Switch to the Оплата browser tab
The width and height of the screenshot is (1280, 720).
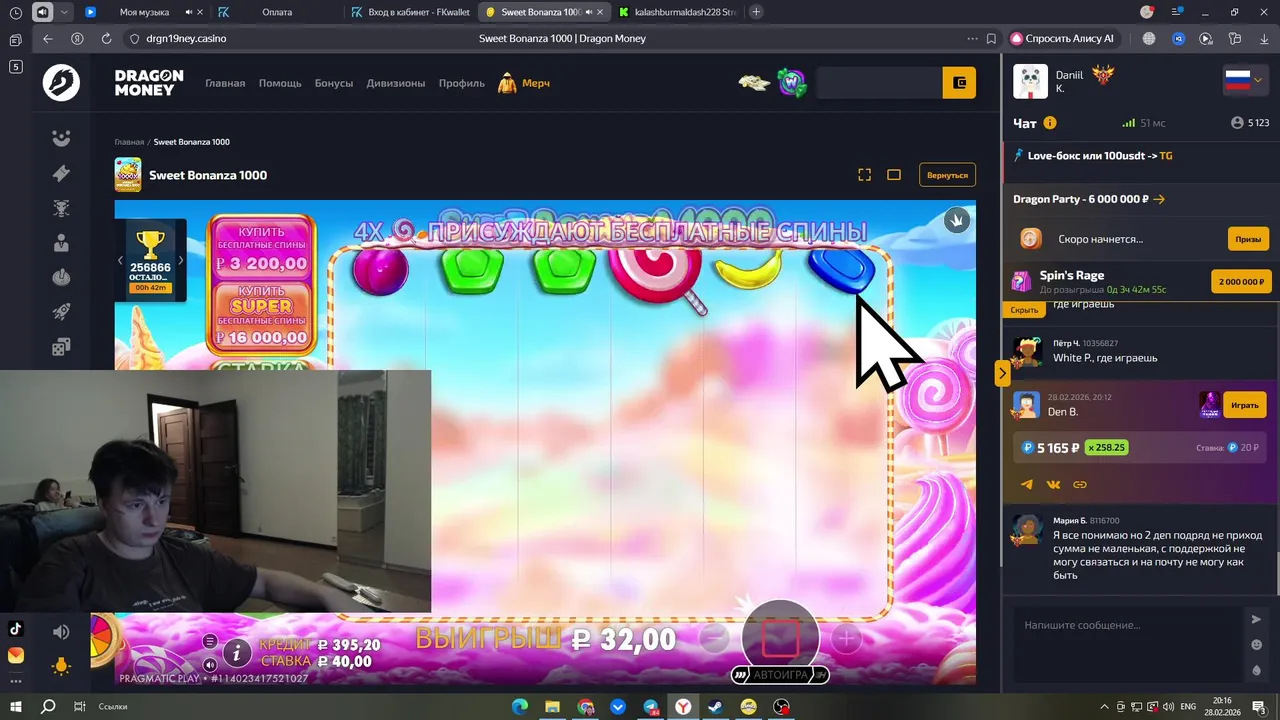(277, 12)
